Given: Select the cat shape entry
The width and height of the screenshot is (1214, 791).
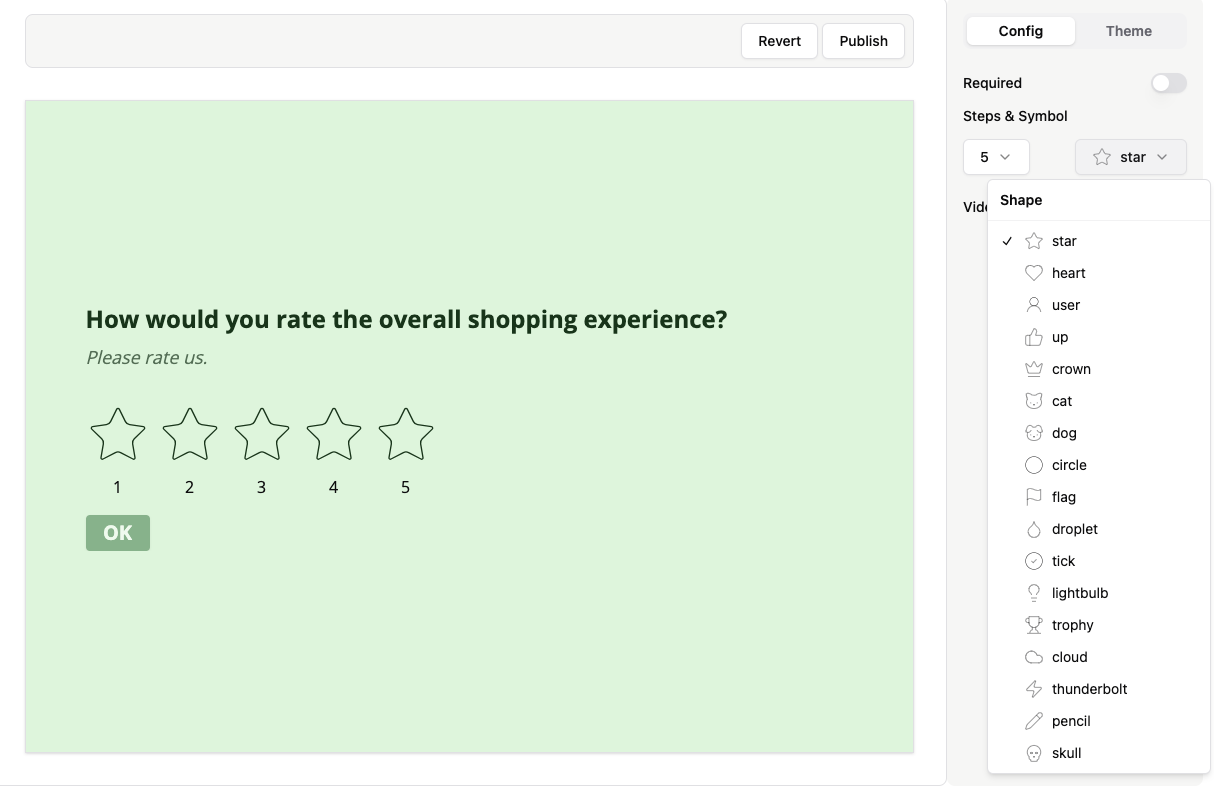Looking at the screenshot, I should click(x=1062, y=401).
